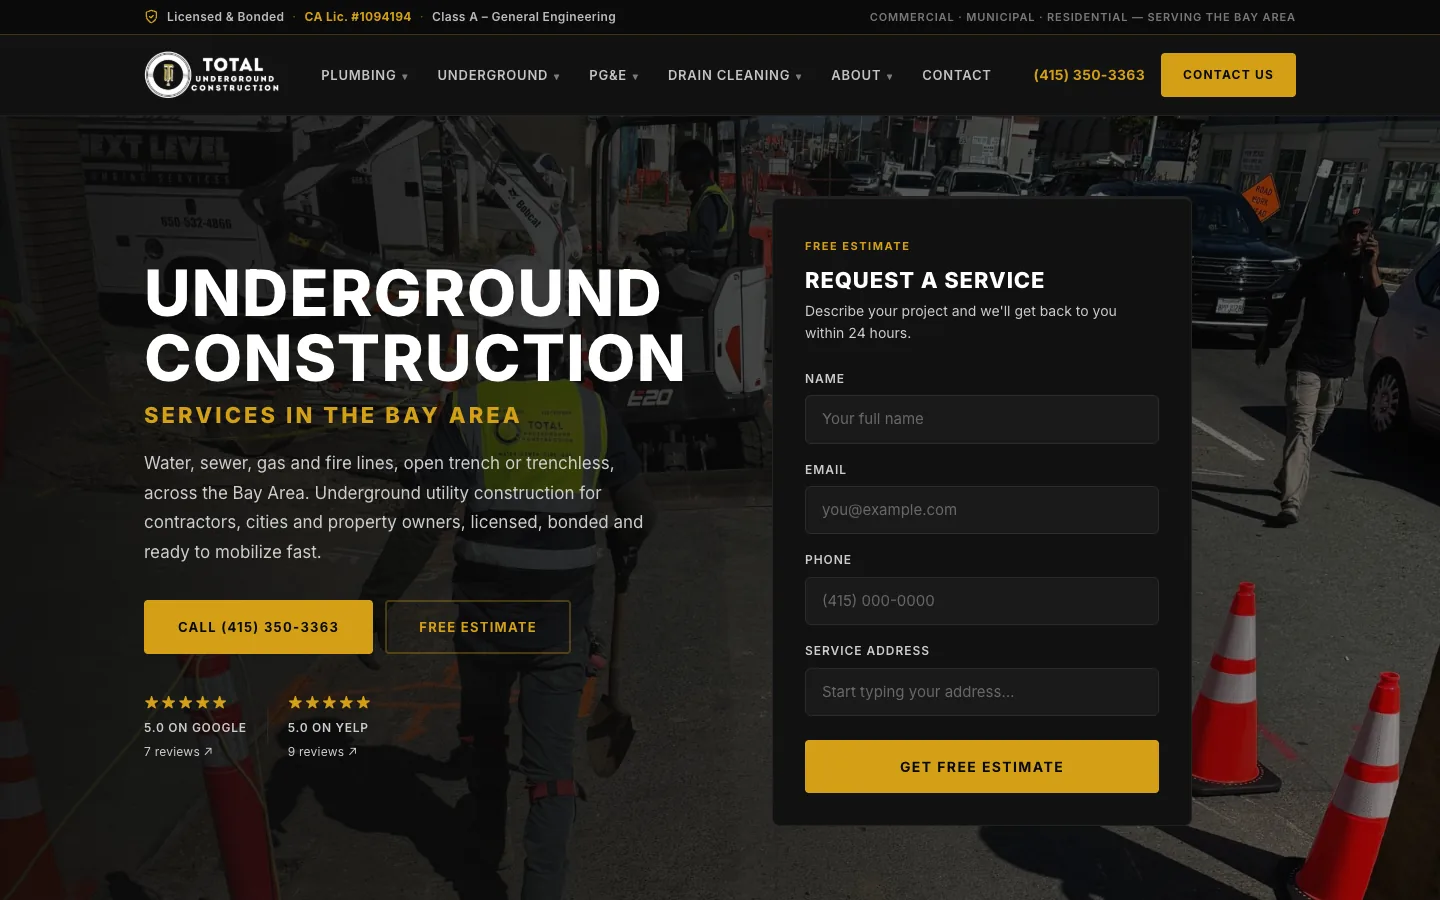Click the Google five-star rating icons
Screen dimensions: 1440x900
[x=186, y=703]
